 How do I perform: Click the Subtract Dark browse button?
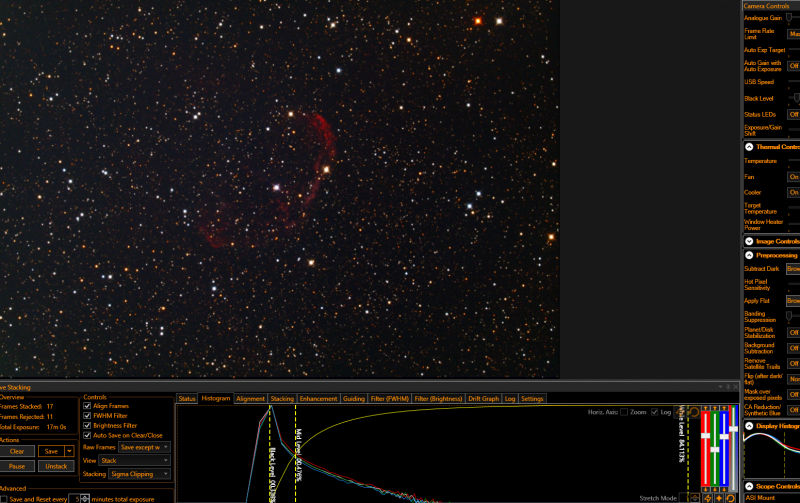(x=793, y=268)
